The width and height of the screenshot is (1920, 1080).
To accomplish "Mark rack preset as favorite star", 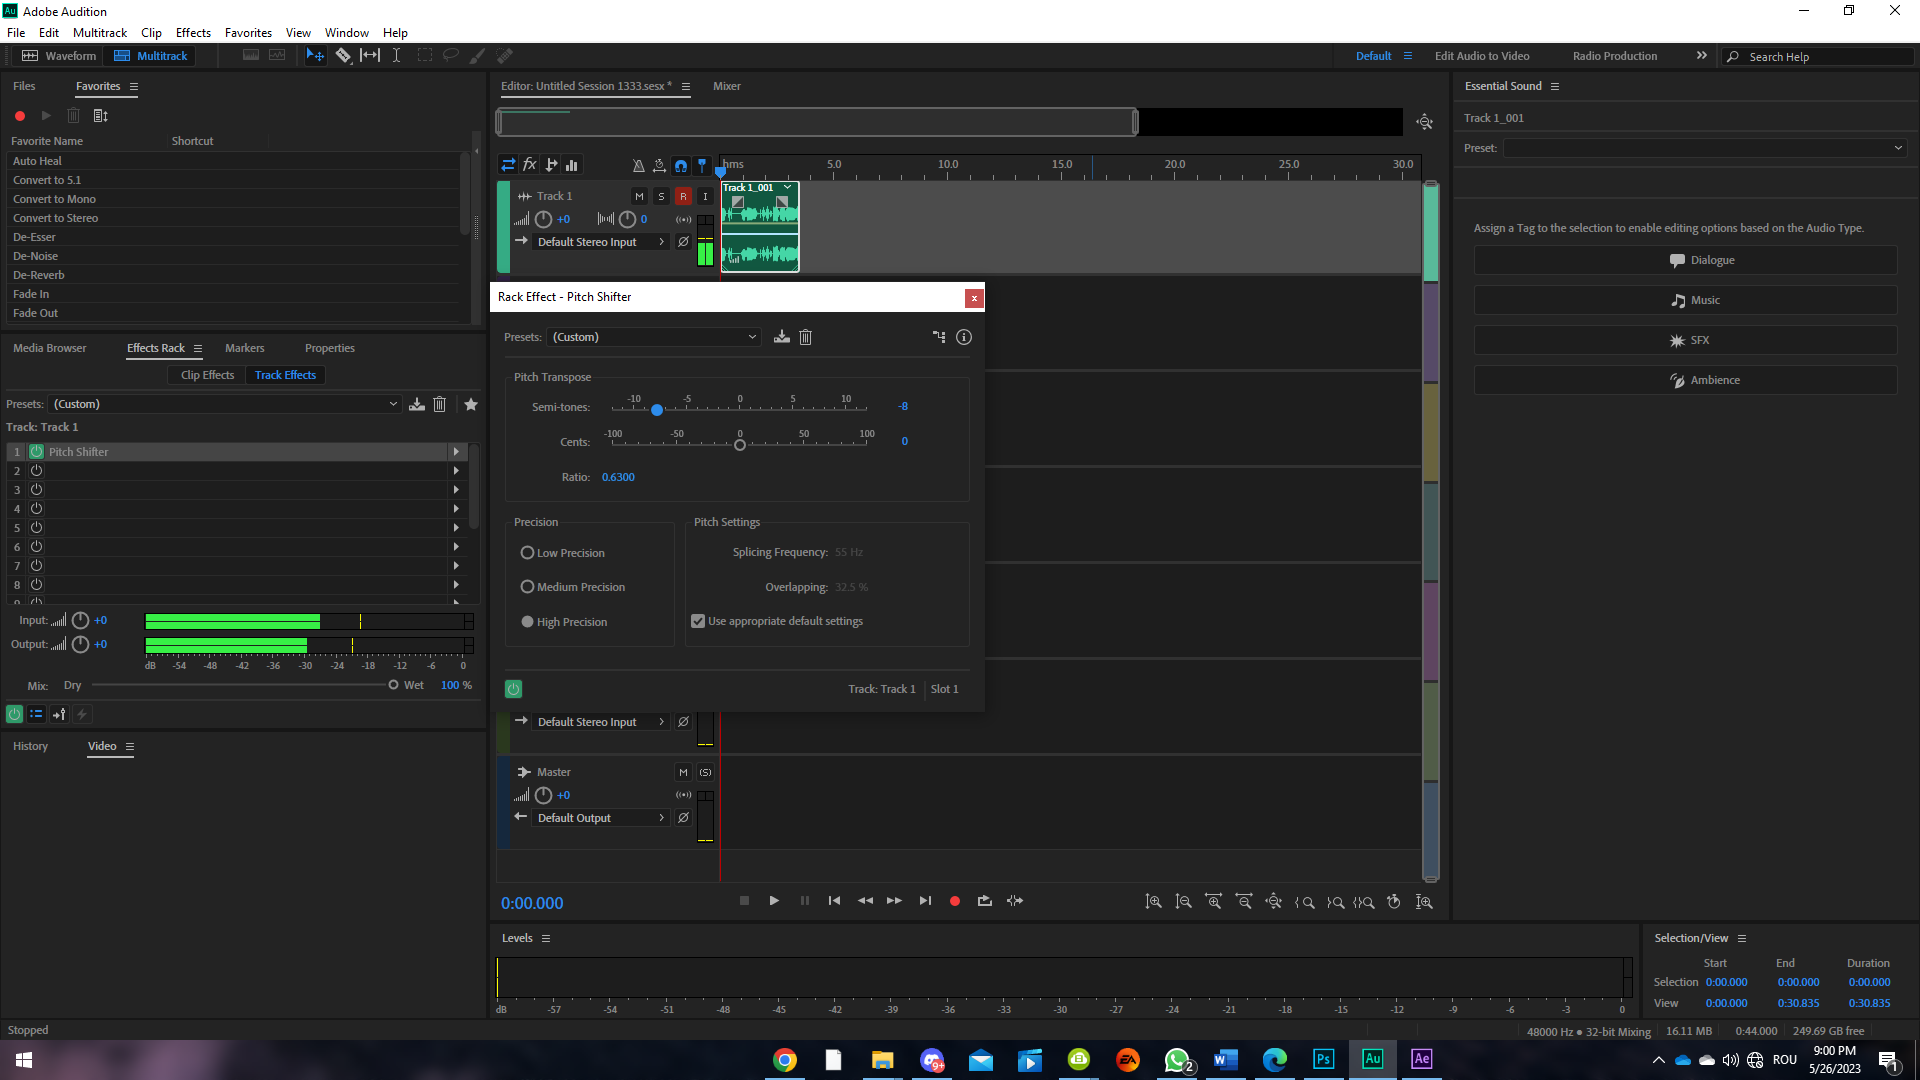I will coord(471,404).
